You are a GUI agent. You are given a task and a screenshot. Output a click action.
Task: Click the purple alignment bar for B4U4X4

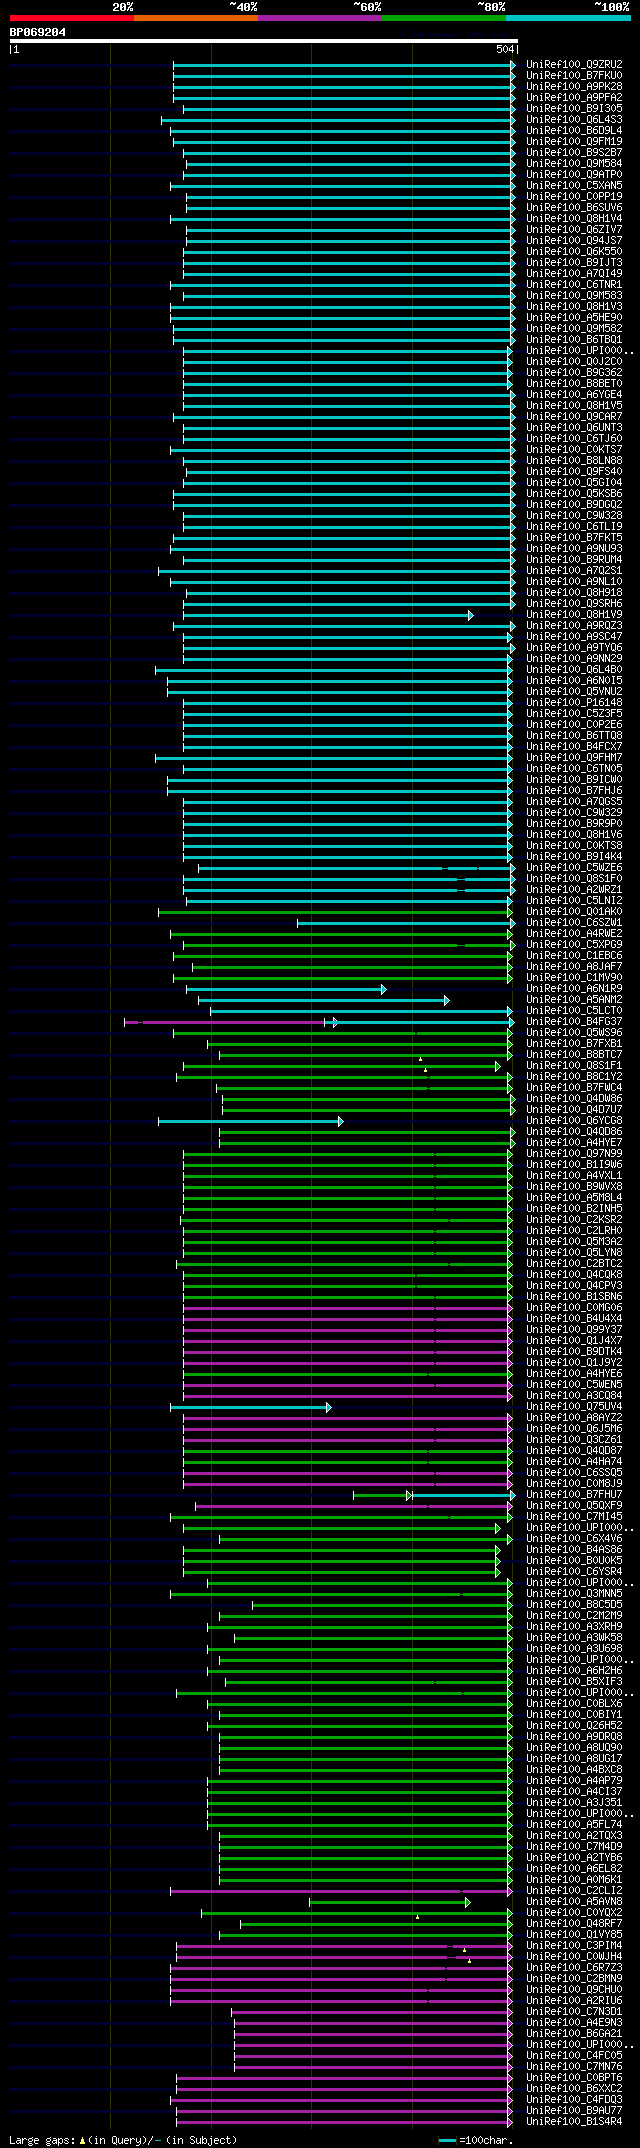(x=347, y=1319)
